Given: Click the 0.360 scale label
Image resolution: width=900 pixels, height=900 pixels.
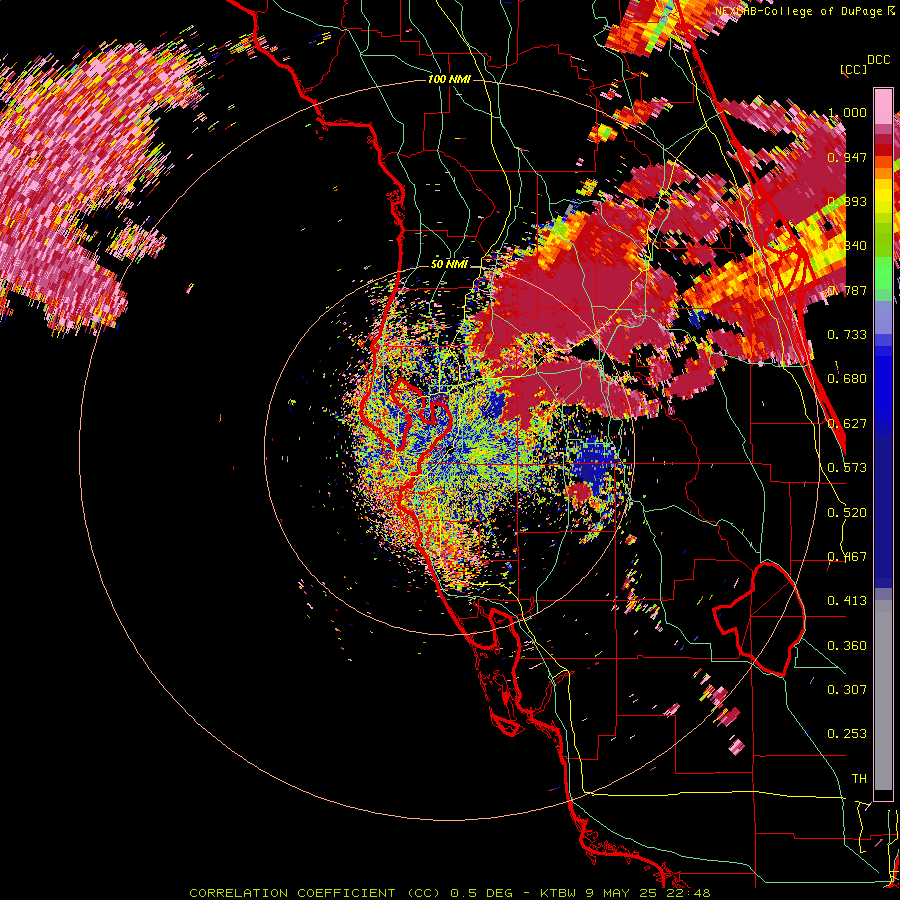Looking at the screenshot, I should (847, 646).
